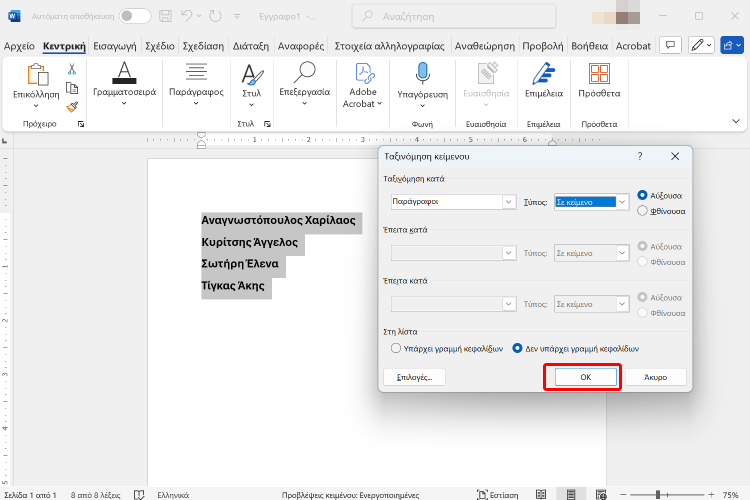Open the Επιλογές... options button
Viewport: 750px width, 500px height.
click(414, 377)
